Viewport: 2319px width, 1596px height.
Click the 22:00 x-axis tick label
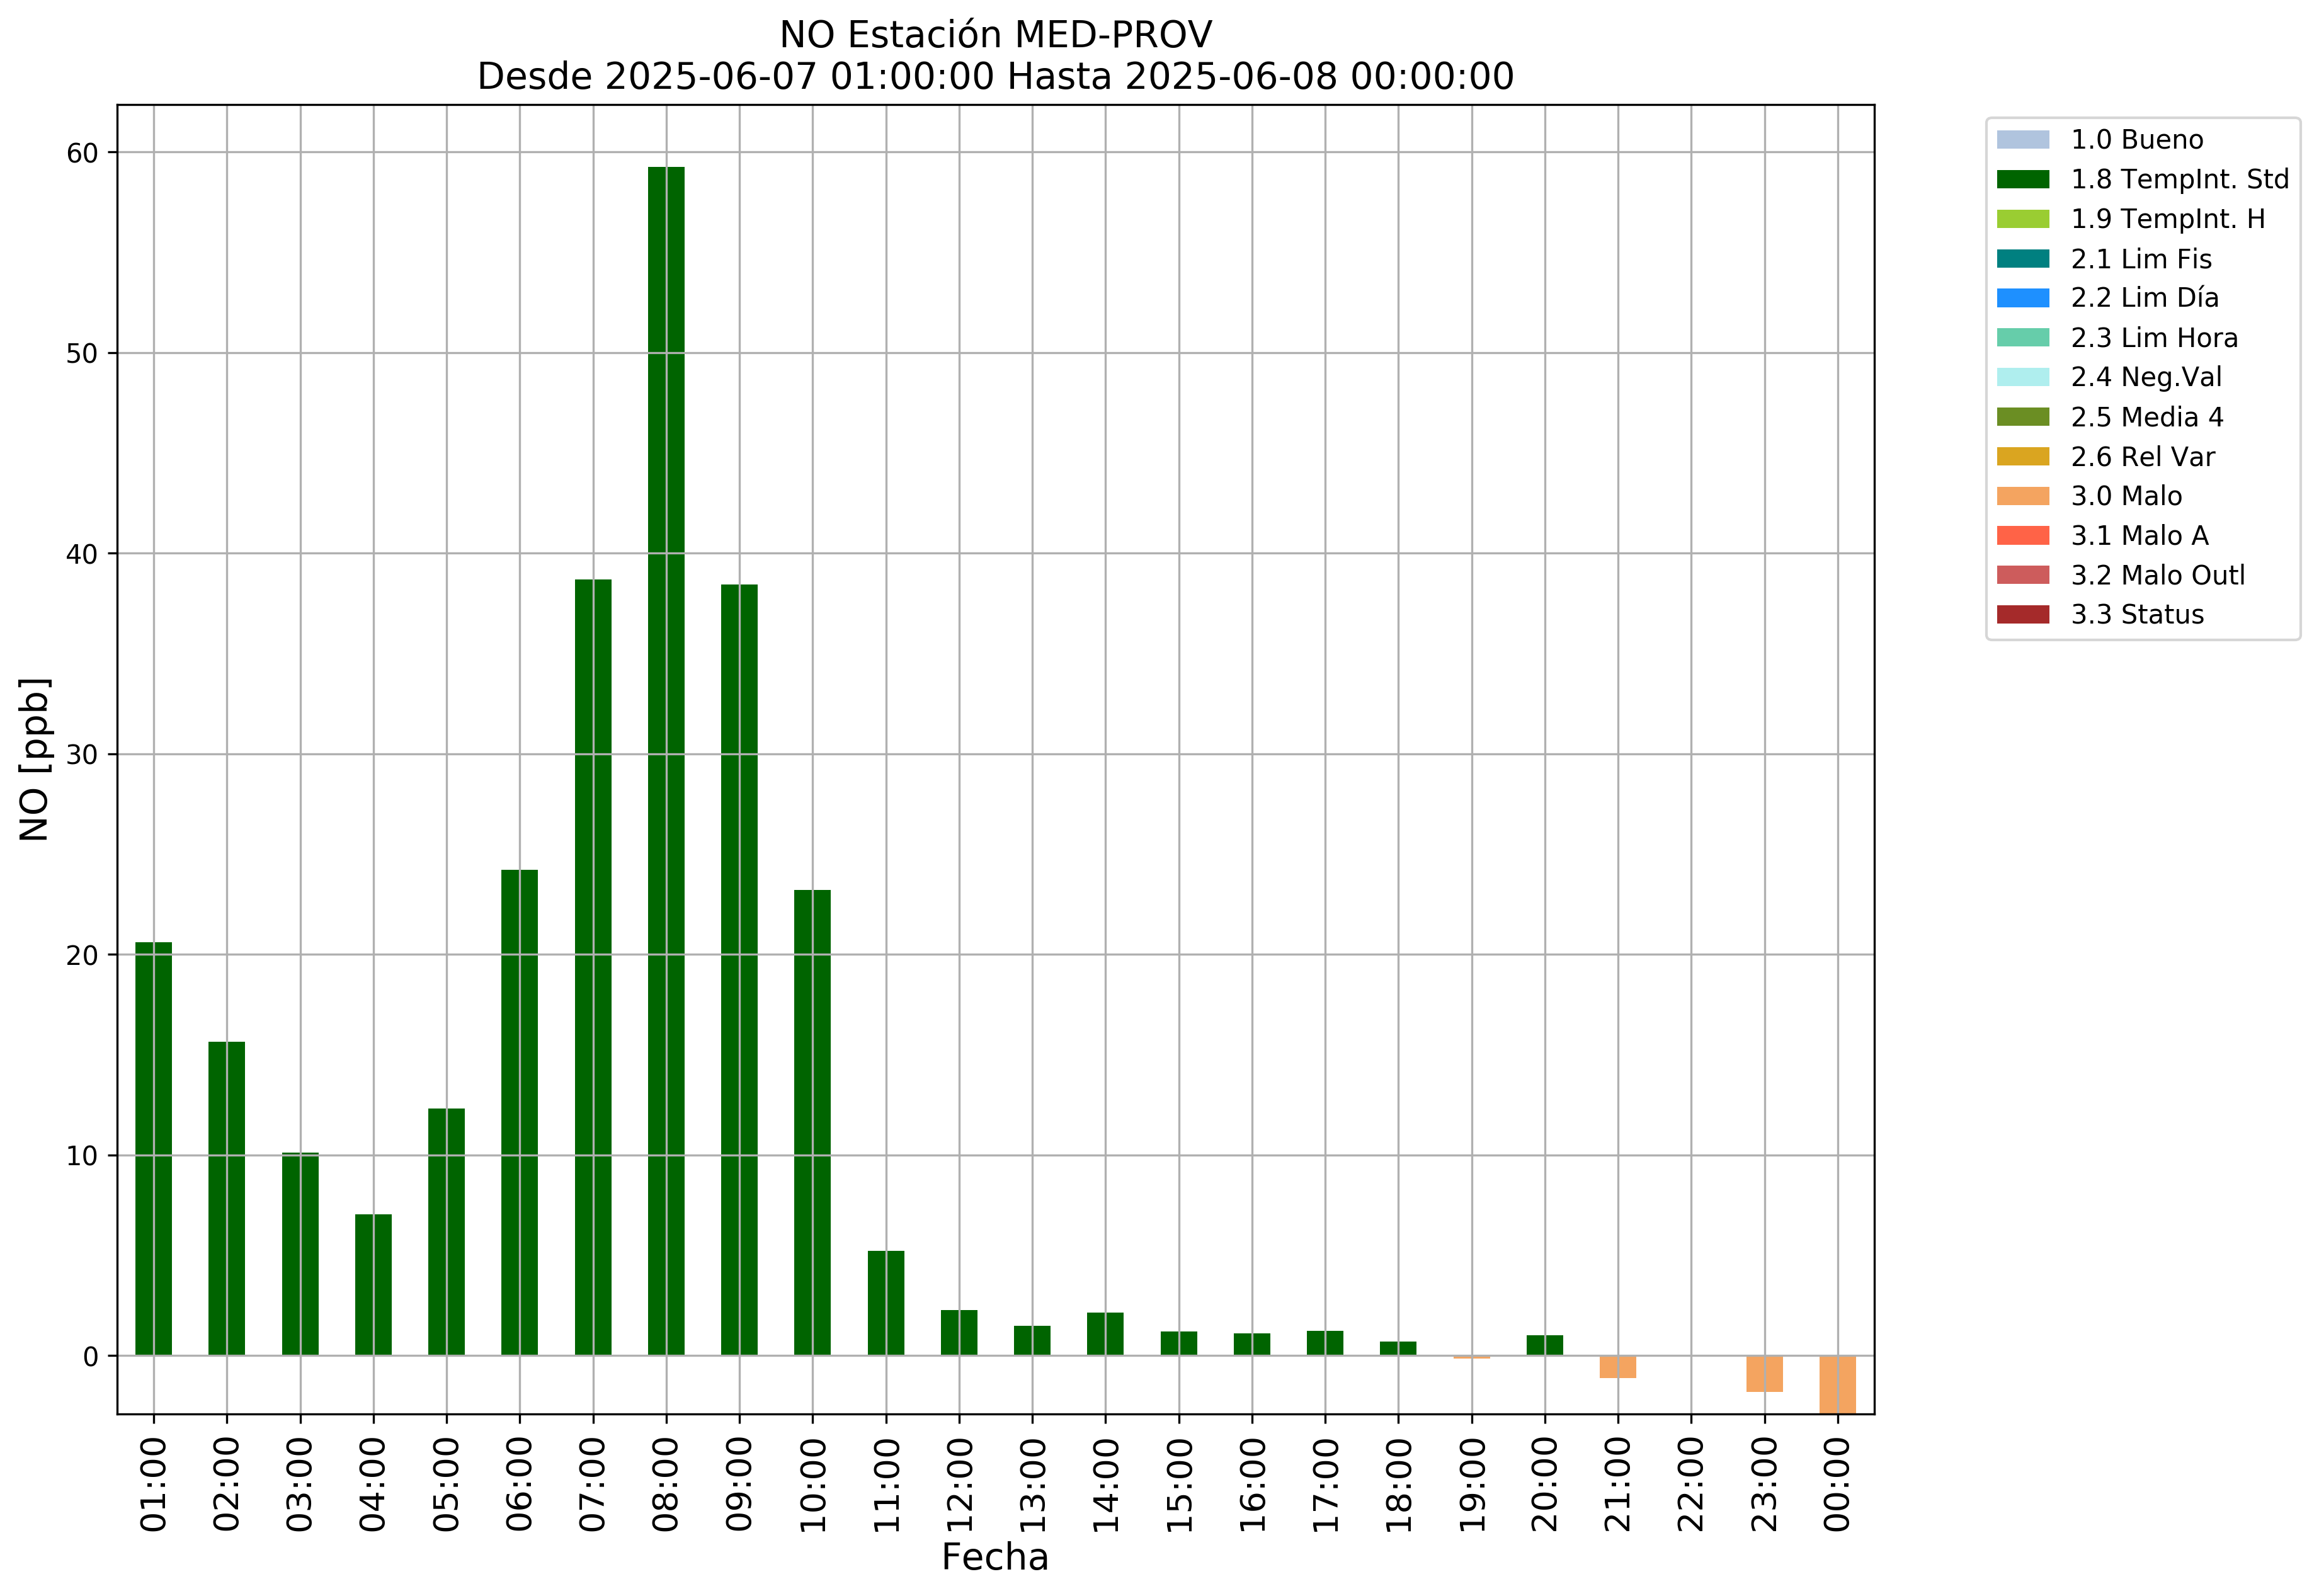pos(1690,1484)
